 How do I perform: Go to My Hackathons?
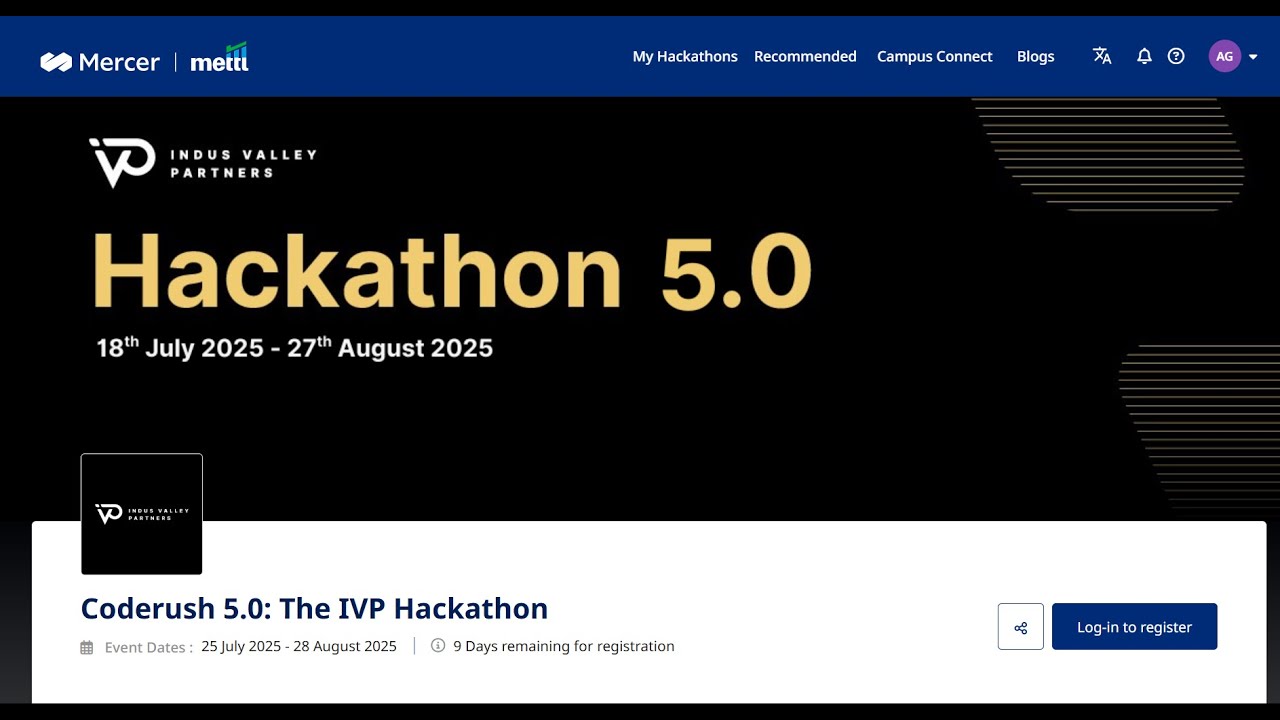click(685, 56)
